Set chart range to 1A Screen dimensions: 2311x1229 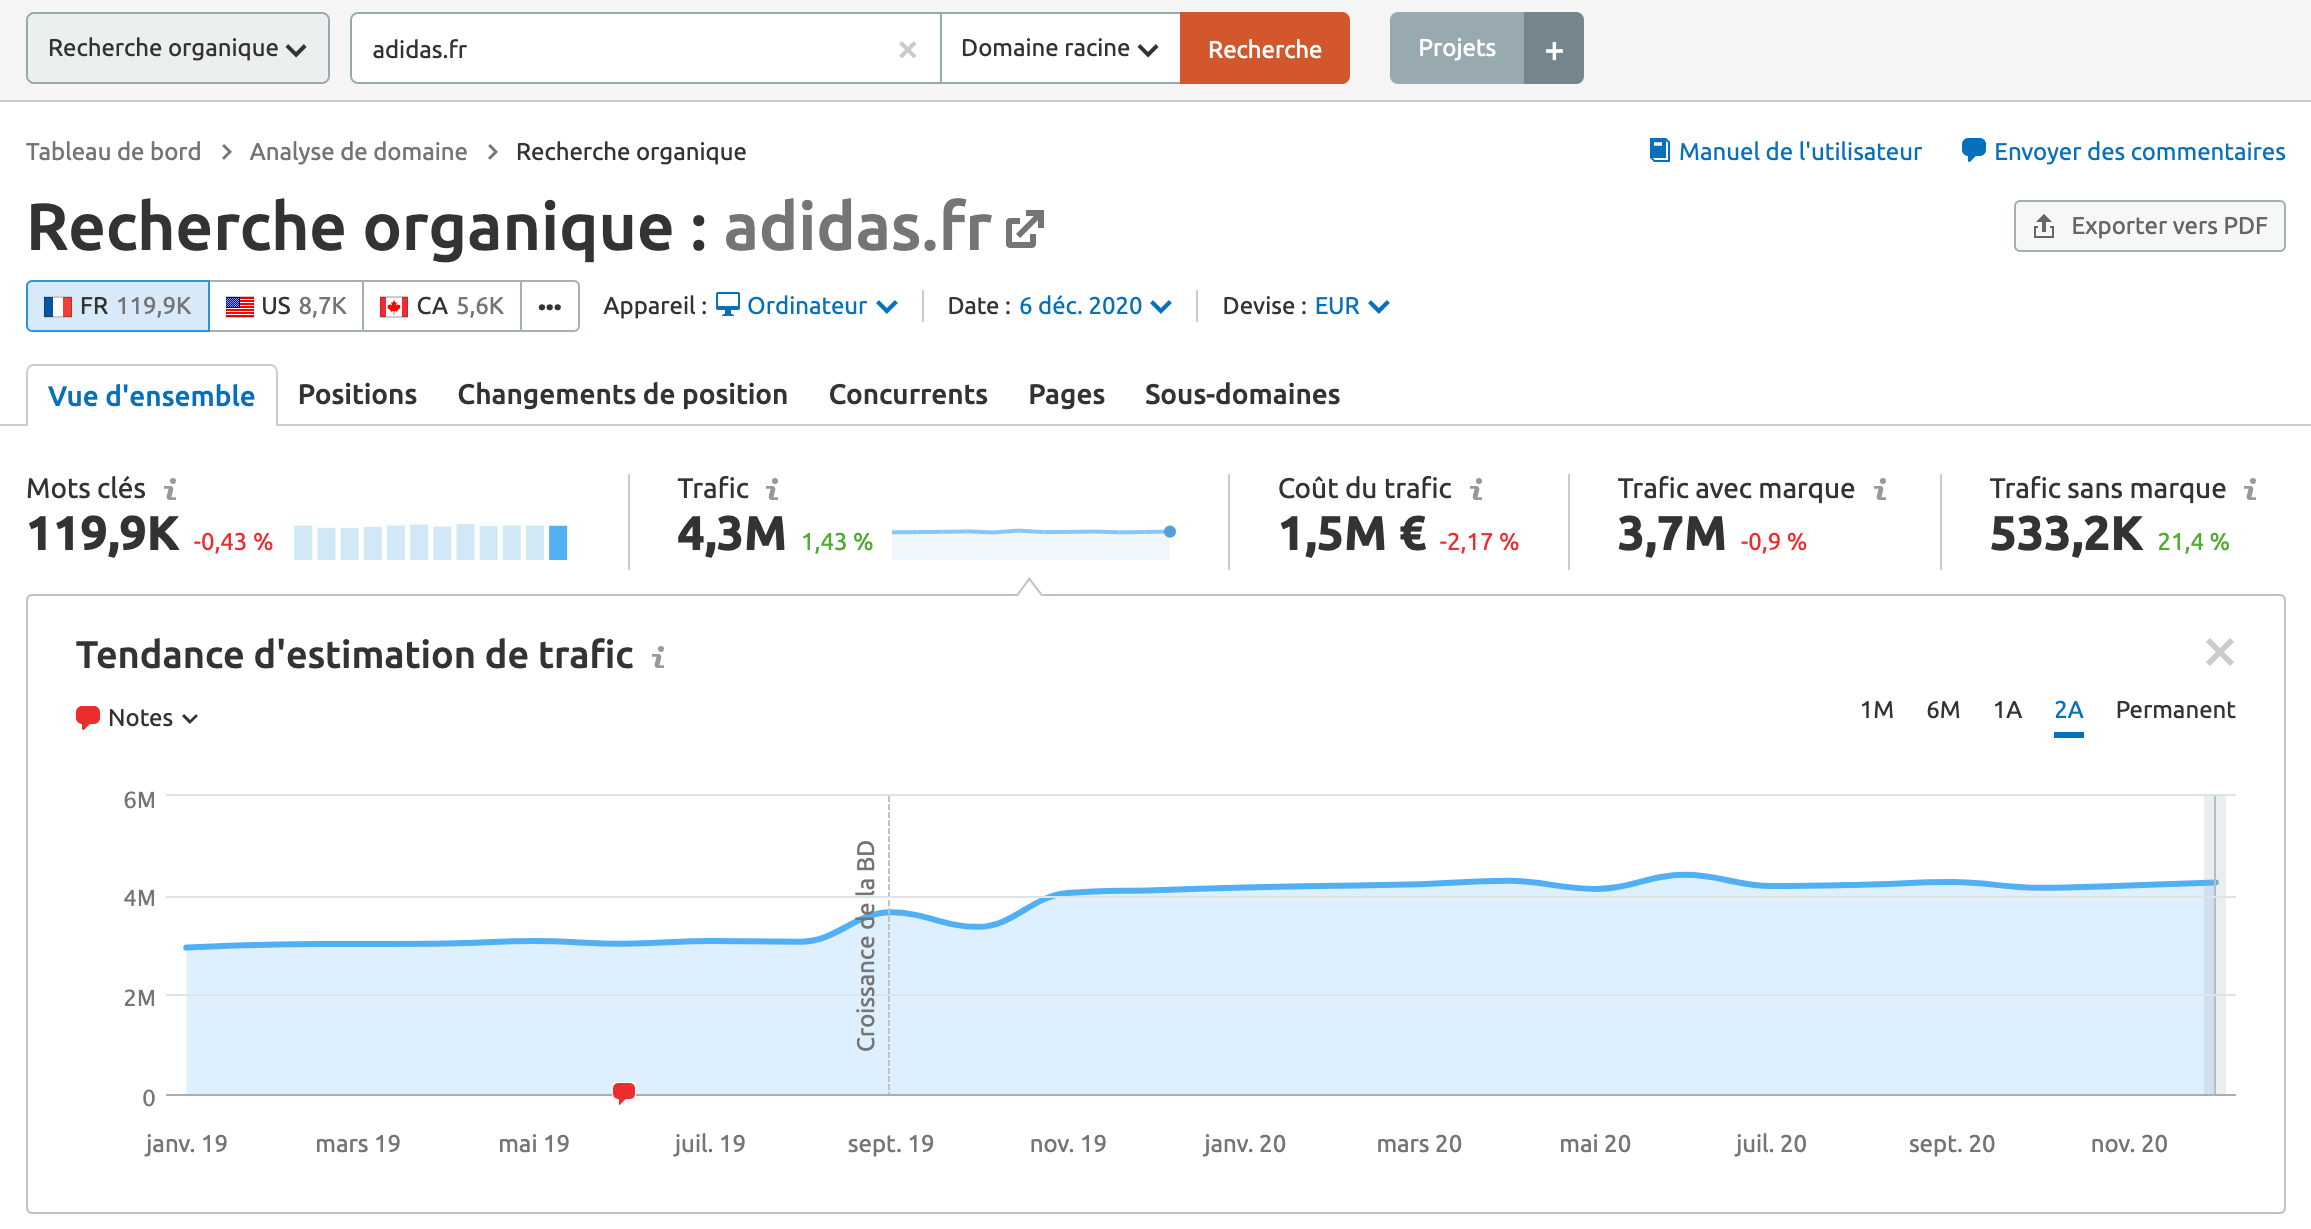point(2007,710)
